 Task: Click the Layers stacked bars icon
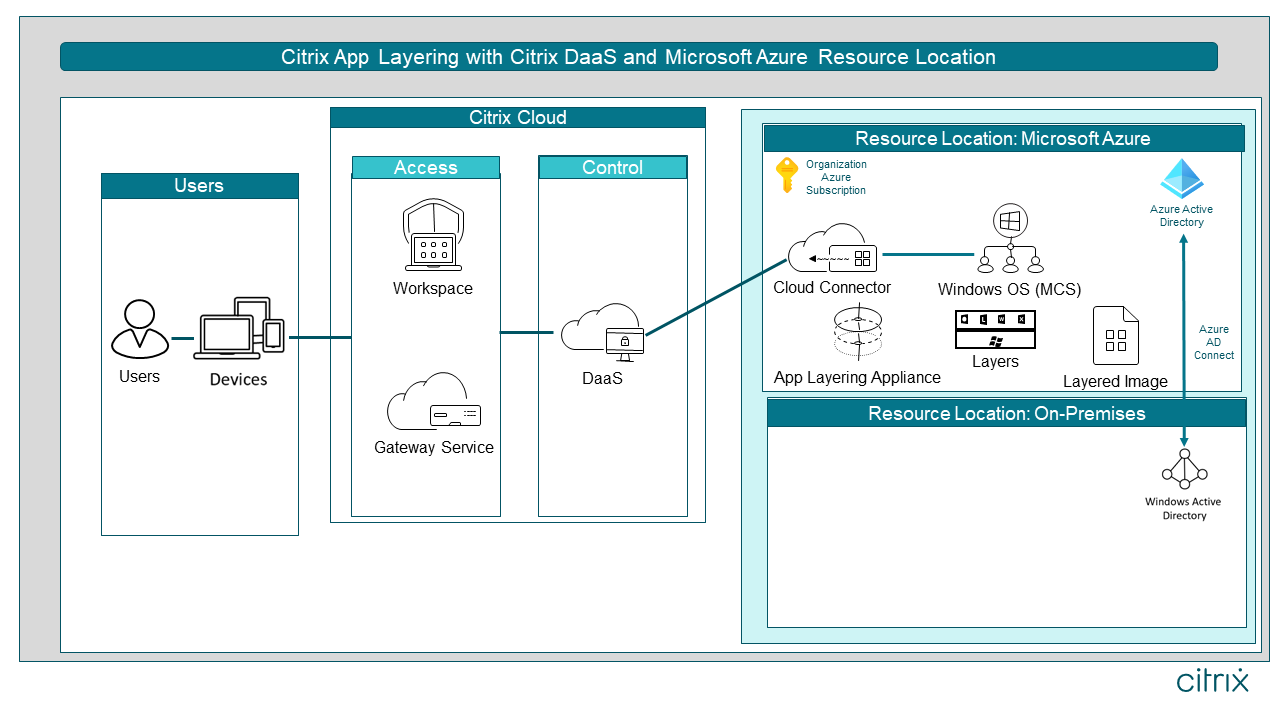pos(995,329)
